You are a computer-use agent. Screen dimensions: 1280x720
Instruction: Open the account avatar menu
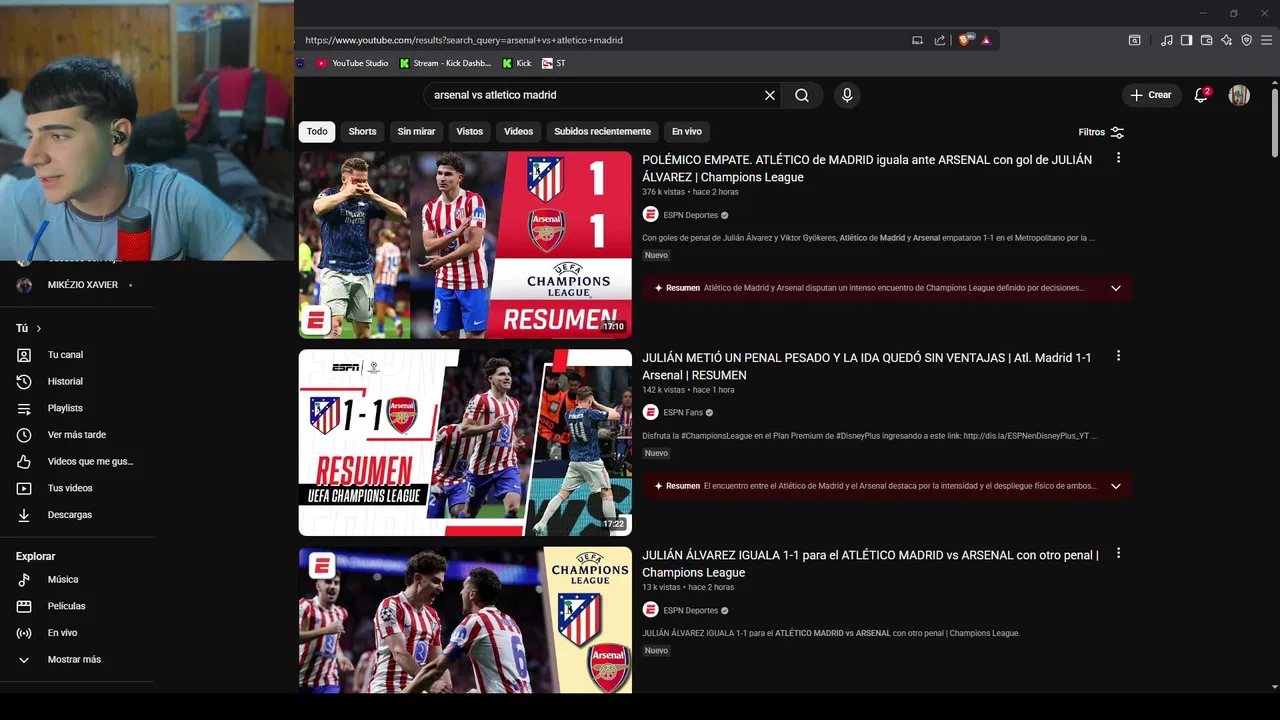1239,95
